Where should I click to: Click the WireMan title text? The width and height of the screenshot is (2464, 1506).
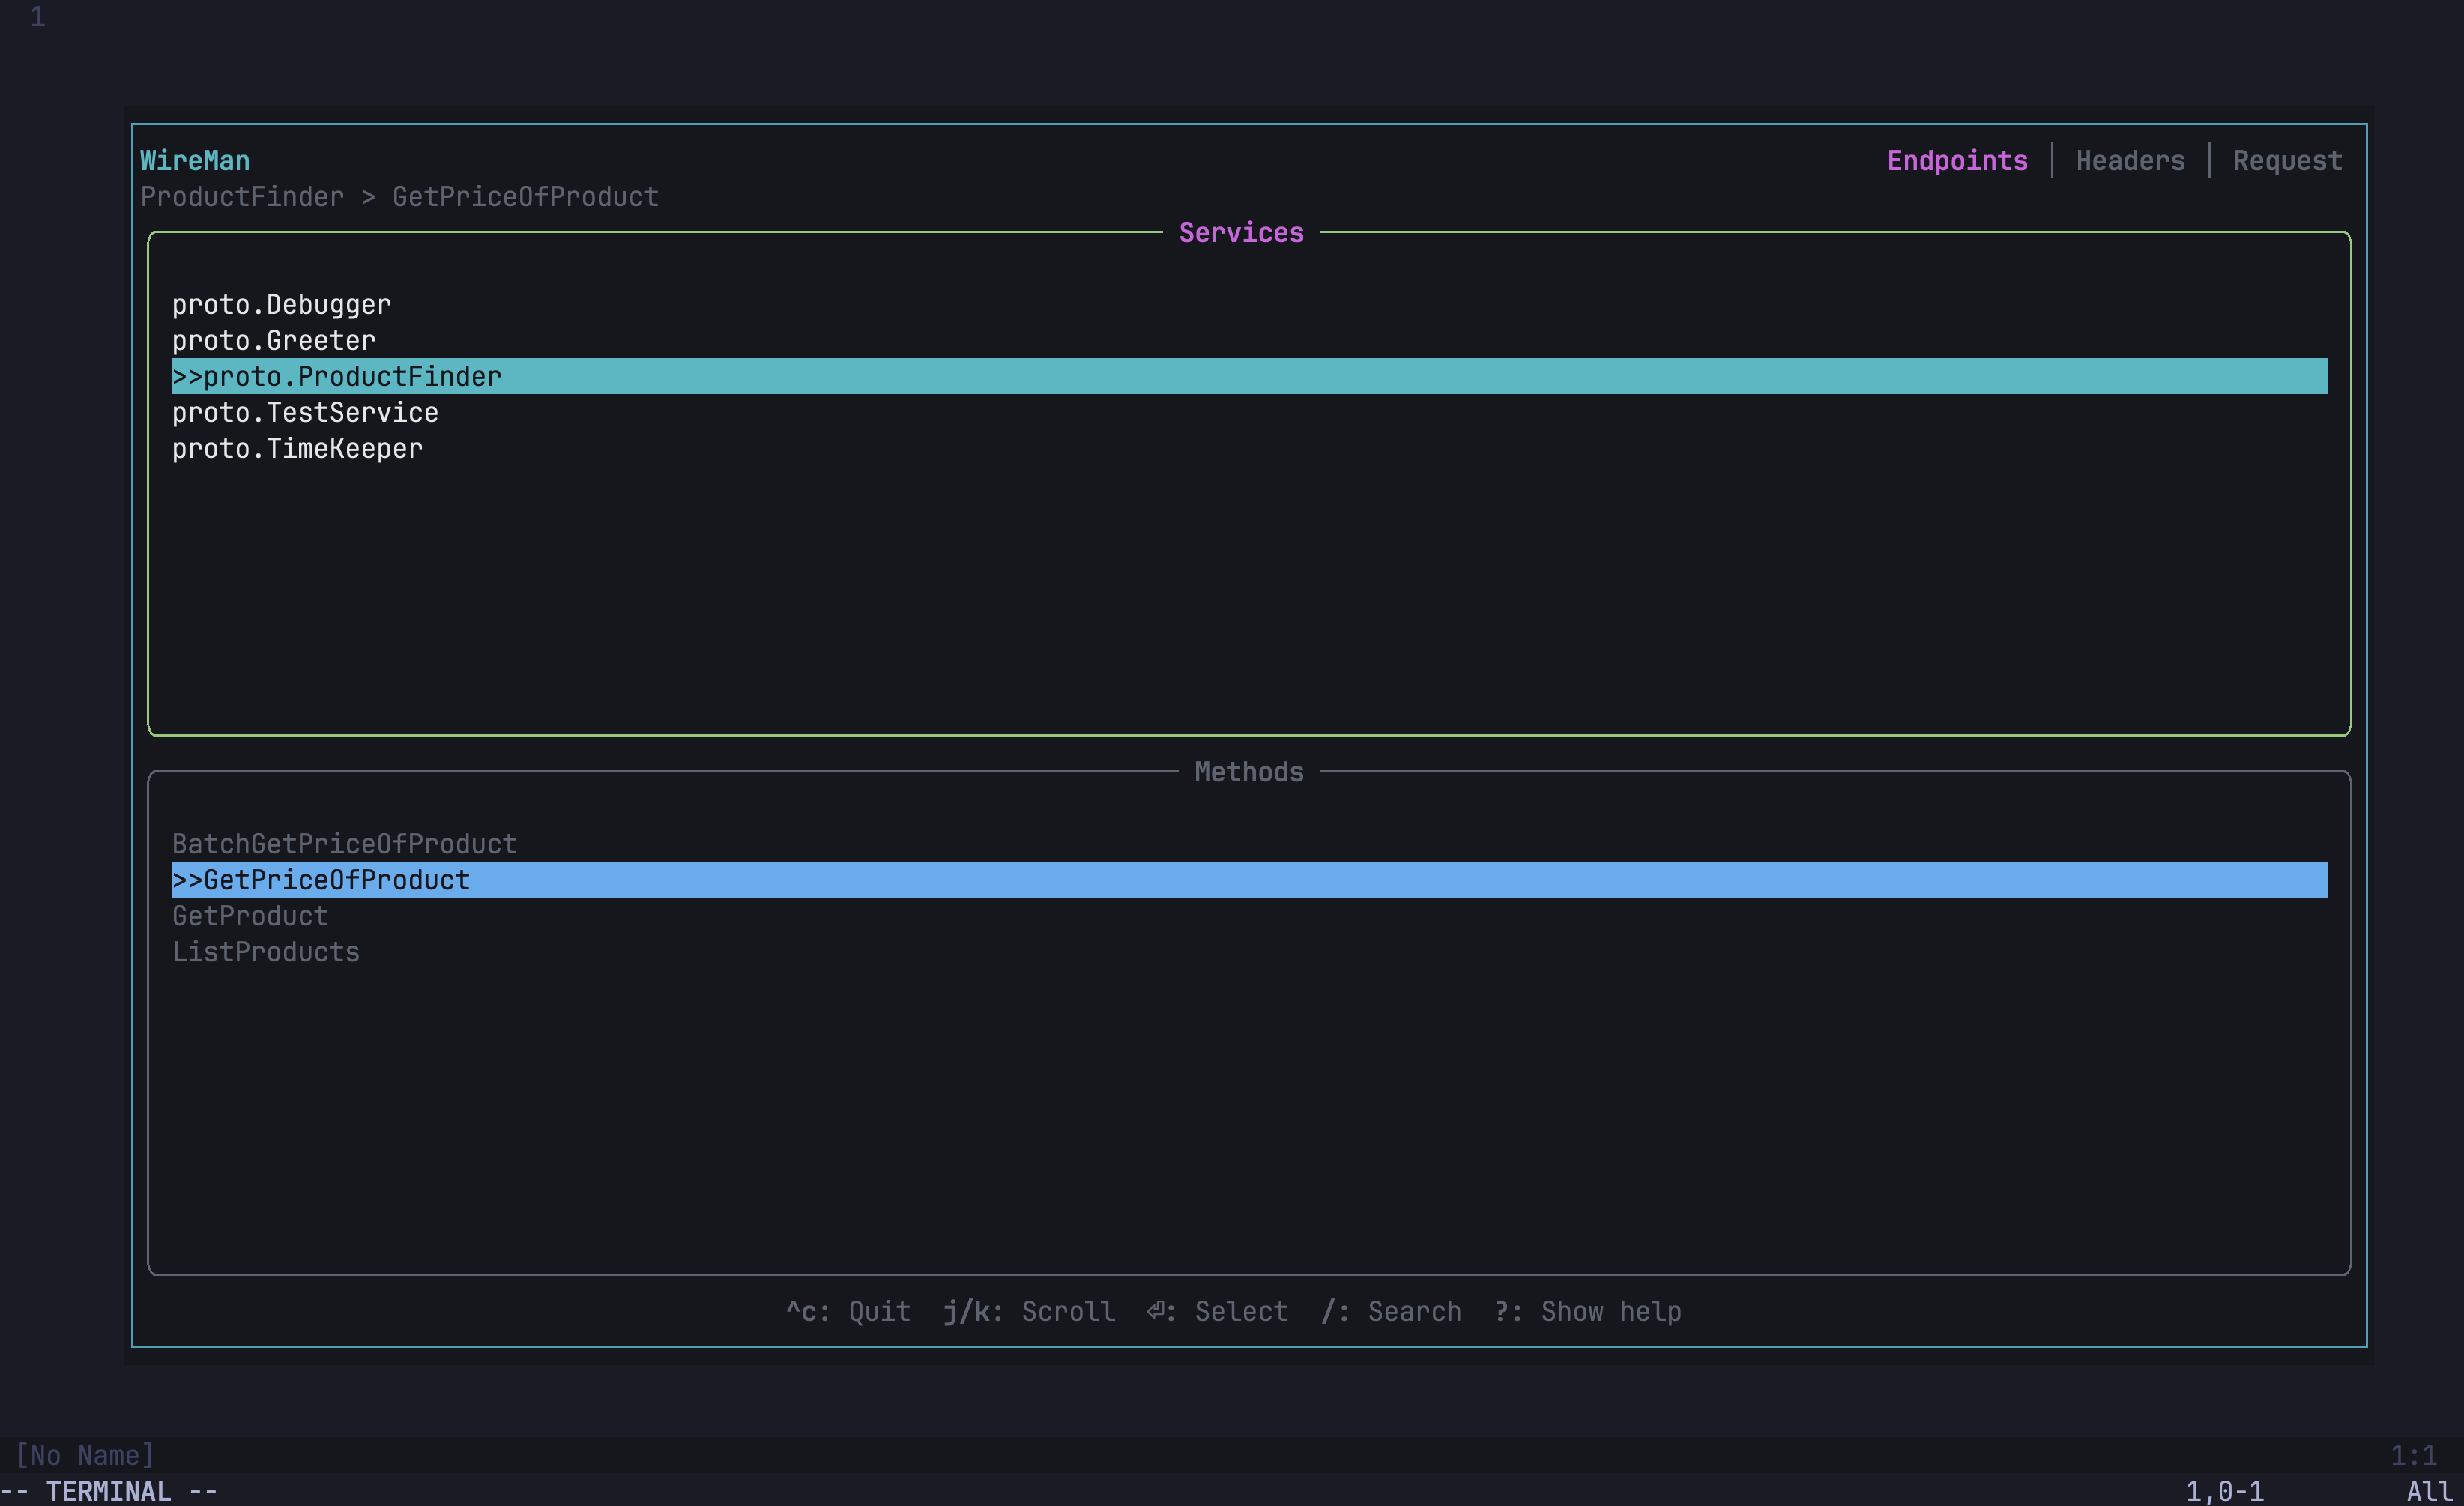click(x=194, y=160)
